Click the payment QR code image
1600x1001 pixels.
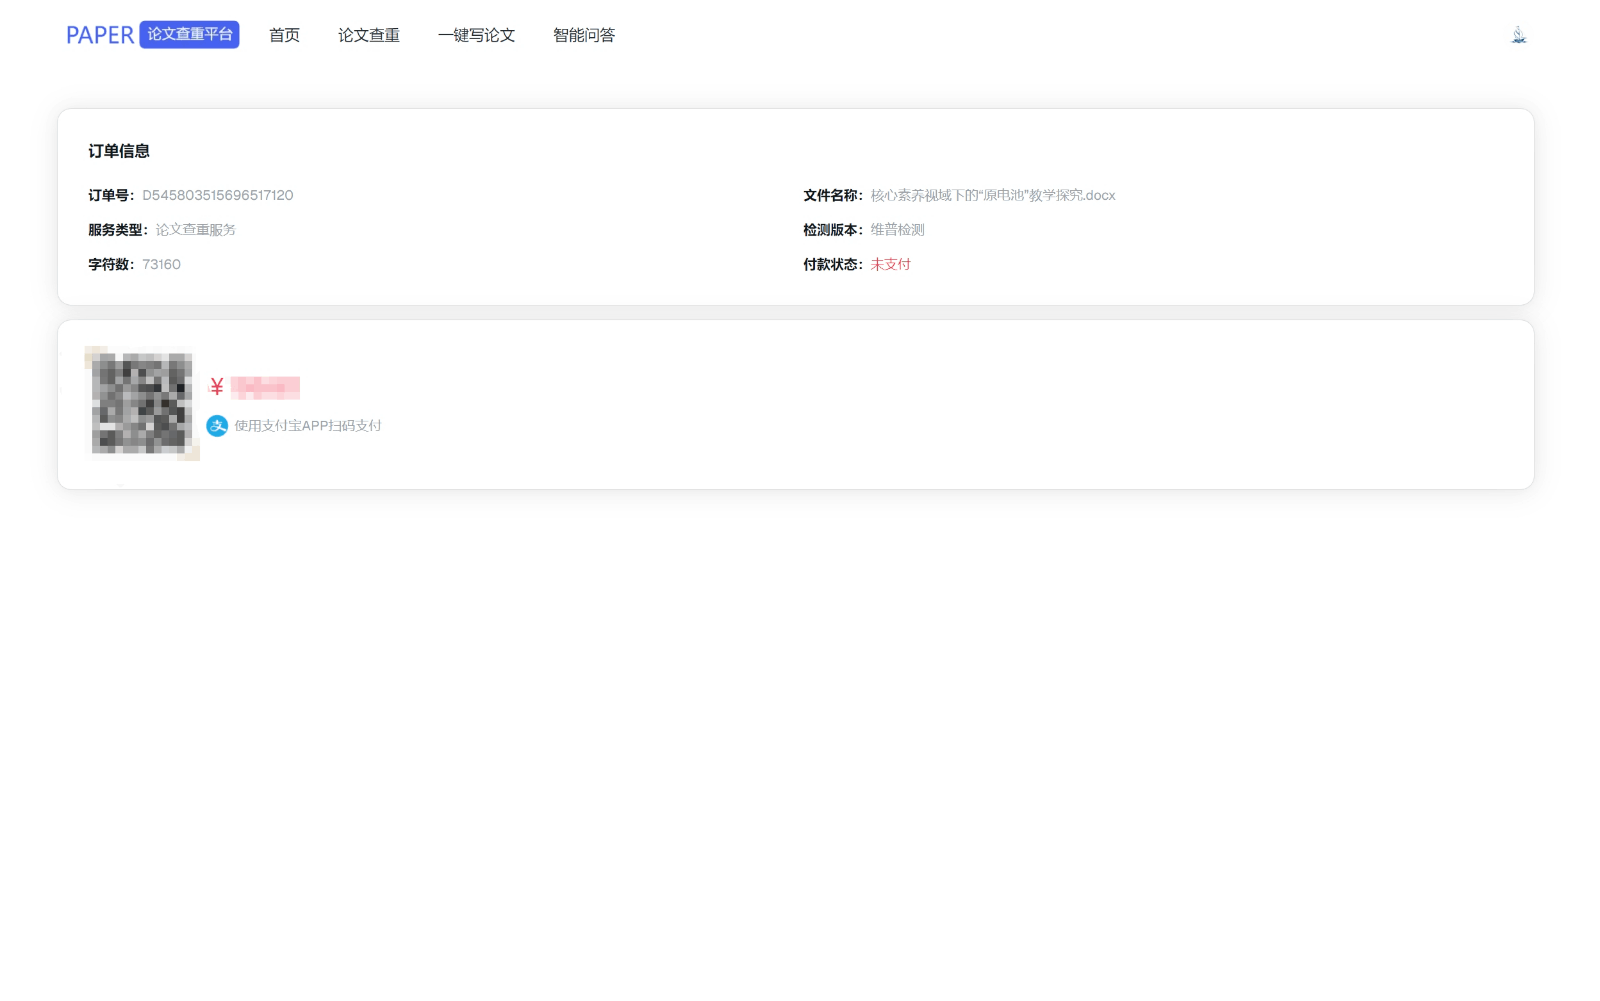coord(142,403)
